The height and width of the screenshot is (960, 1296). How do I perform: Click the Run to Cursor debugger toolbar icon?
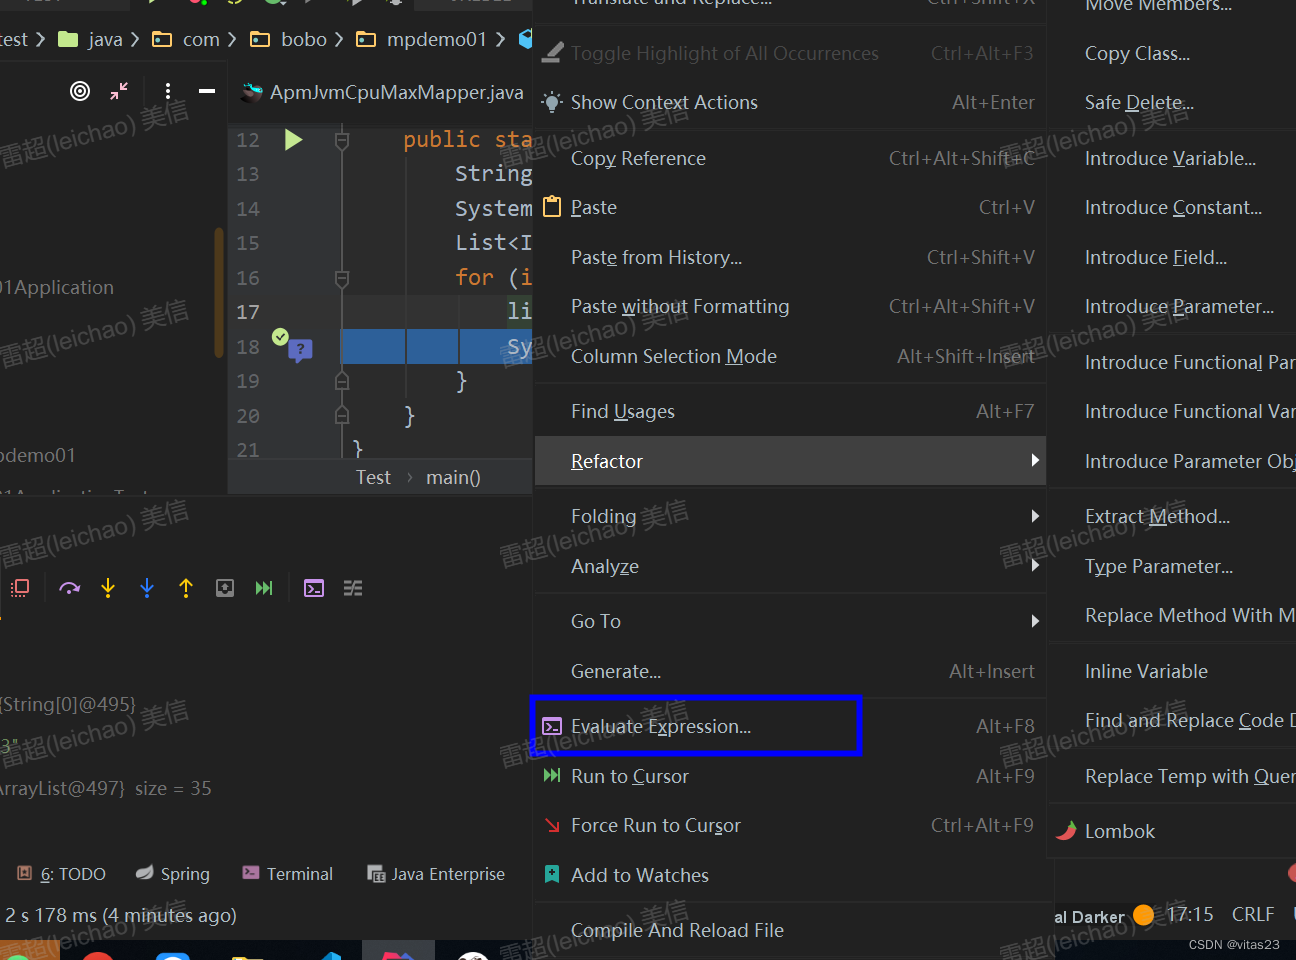[264, 588]
